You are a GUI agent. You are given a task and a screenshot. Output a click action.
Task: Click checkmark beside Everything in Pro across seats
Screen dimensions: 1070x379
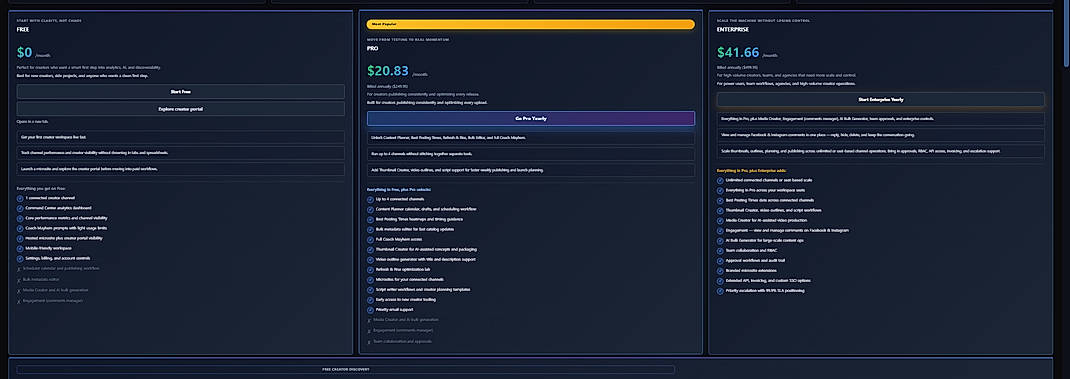pyautogui.click(x=720, y=191)
